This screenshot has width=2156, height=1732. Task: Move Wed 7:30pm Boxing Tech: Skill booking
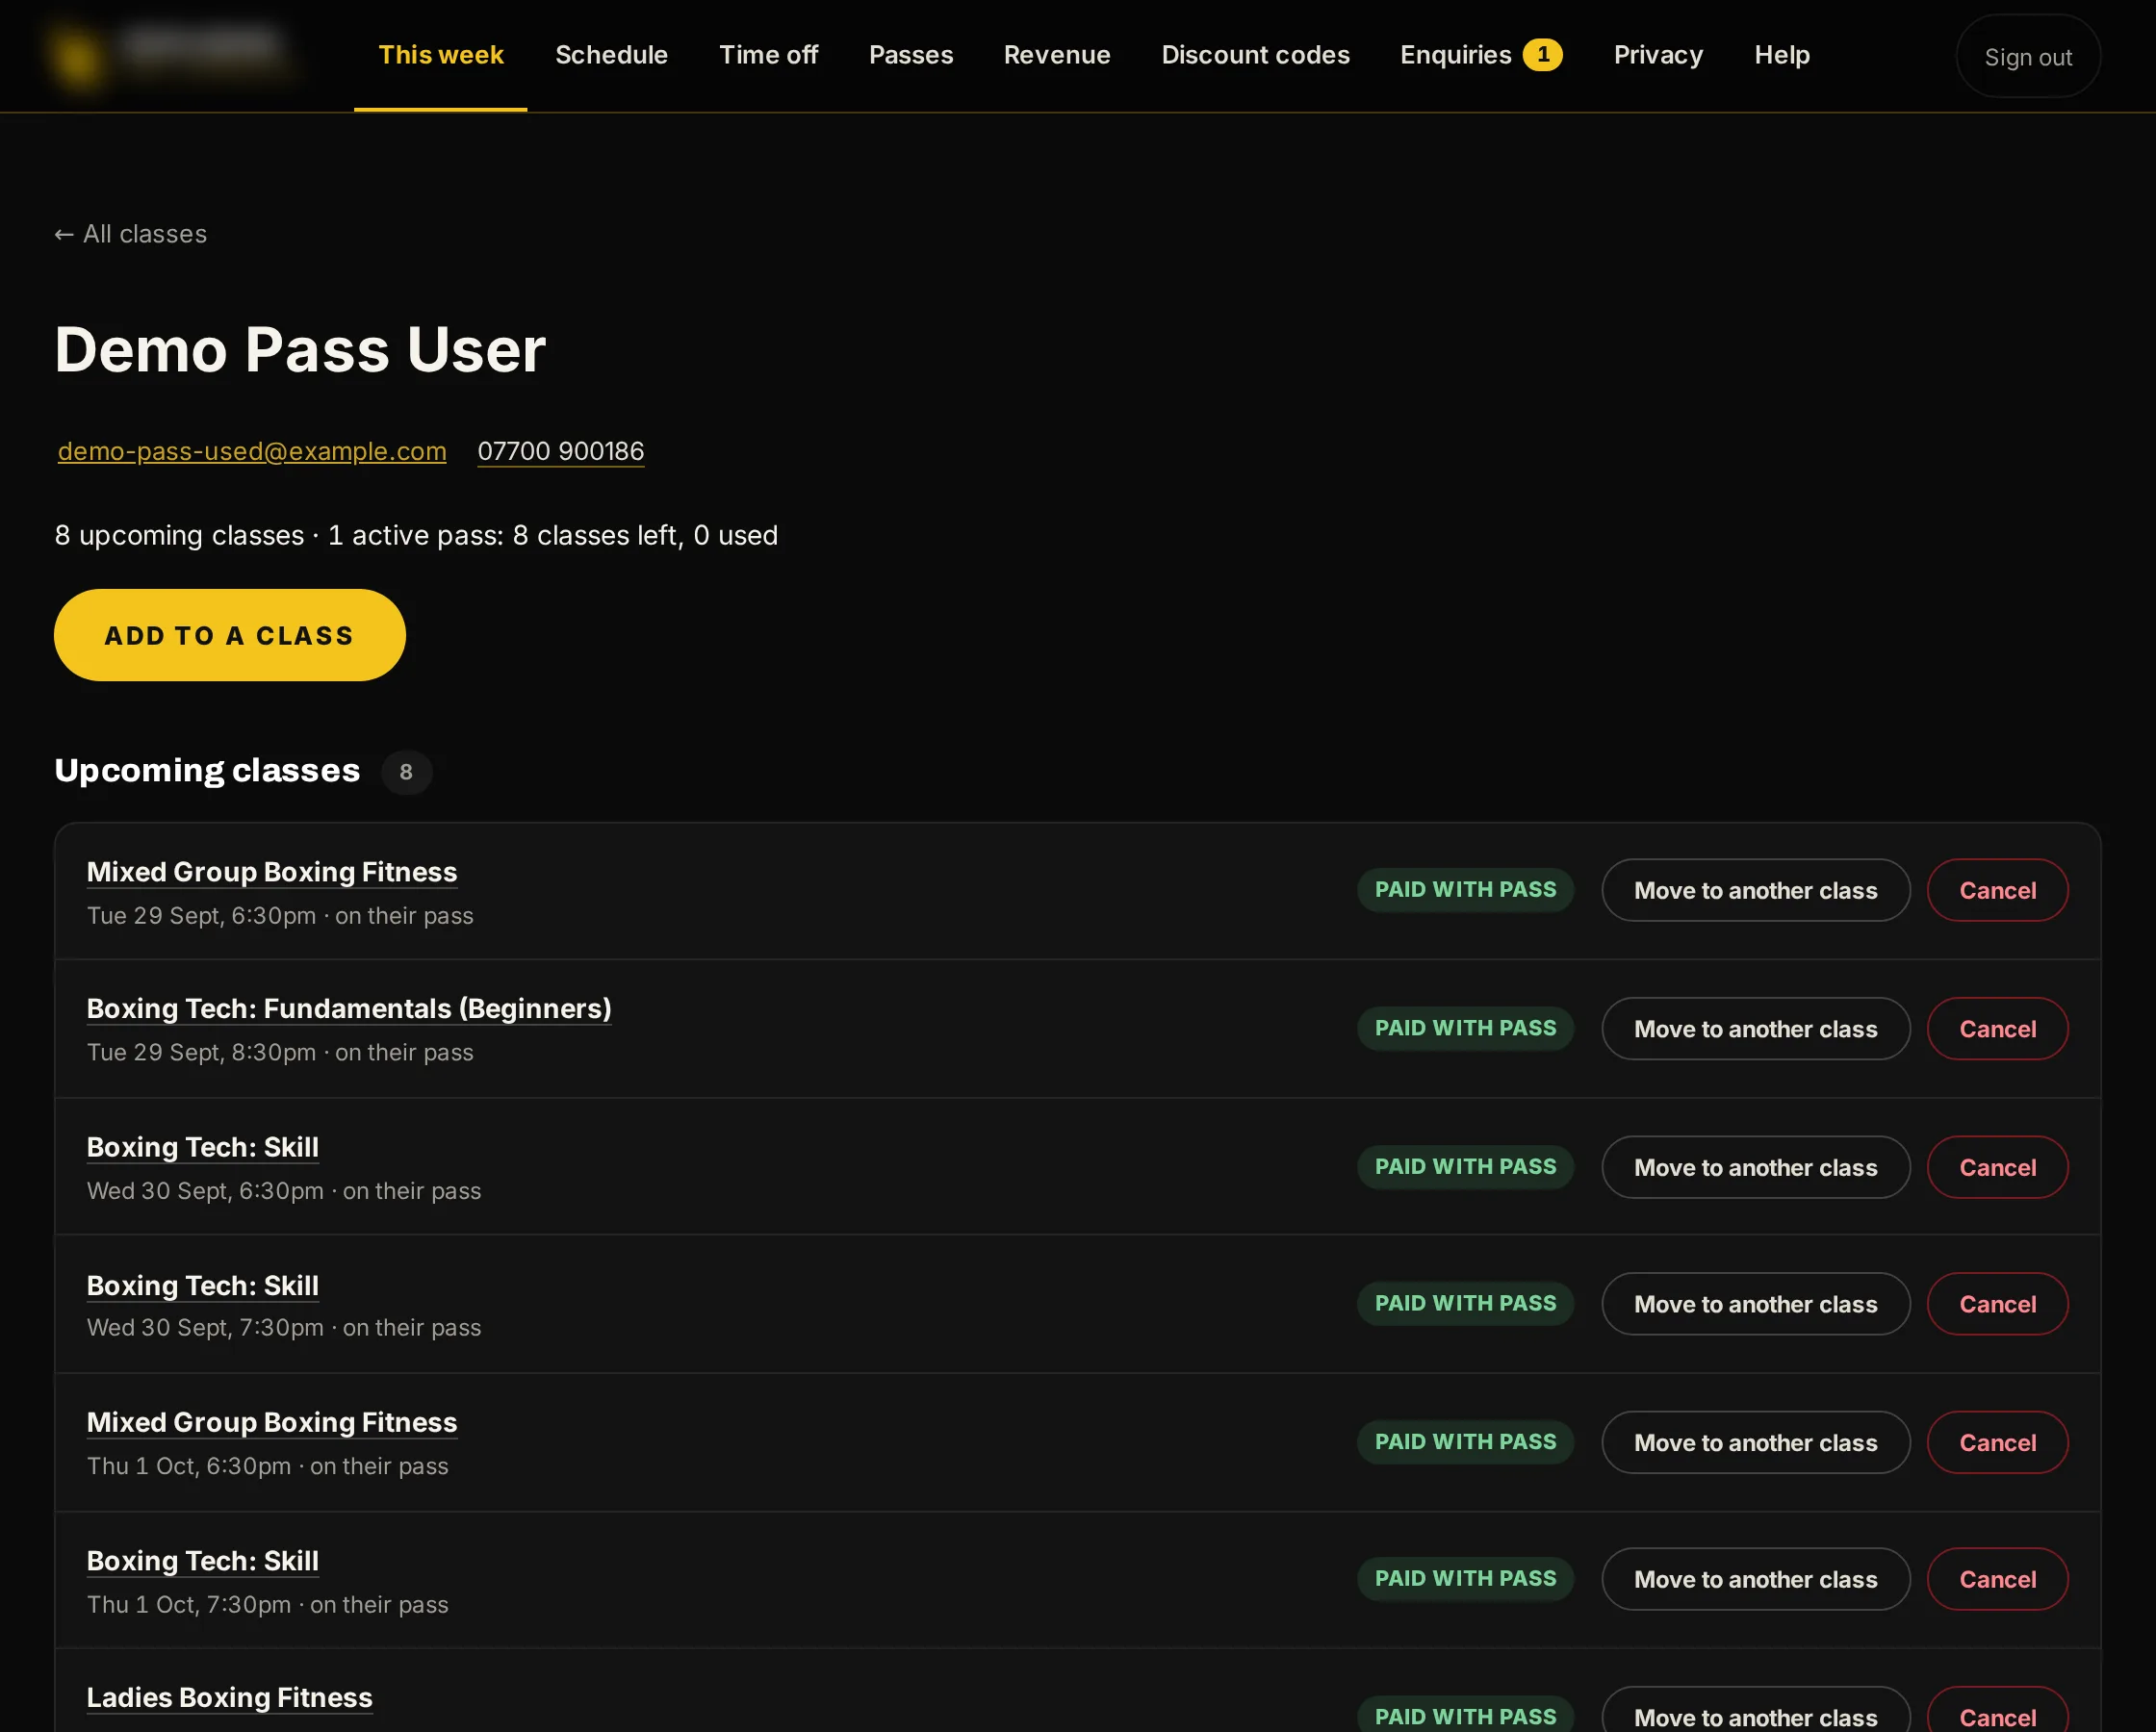[x=1755, y=1304]
